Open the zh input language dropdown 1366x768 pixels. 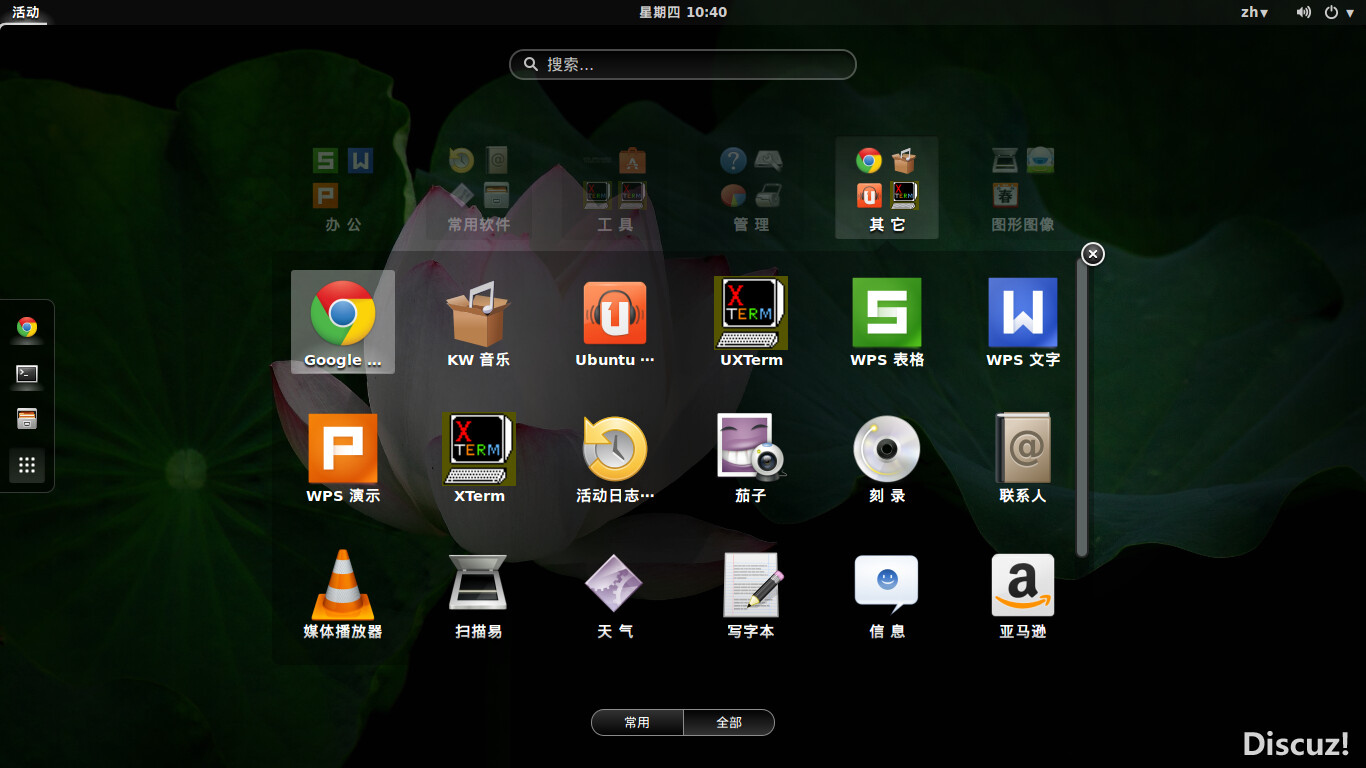[x=1254, y=12]
